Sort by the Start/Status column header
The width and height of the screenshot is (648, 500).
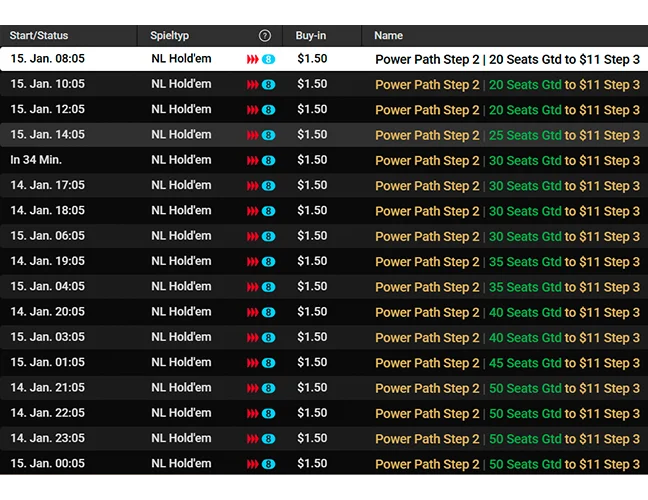point(40,36)
